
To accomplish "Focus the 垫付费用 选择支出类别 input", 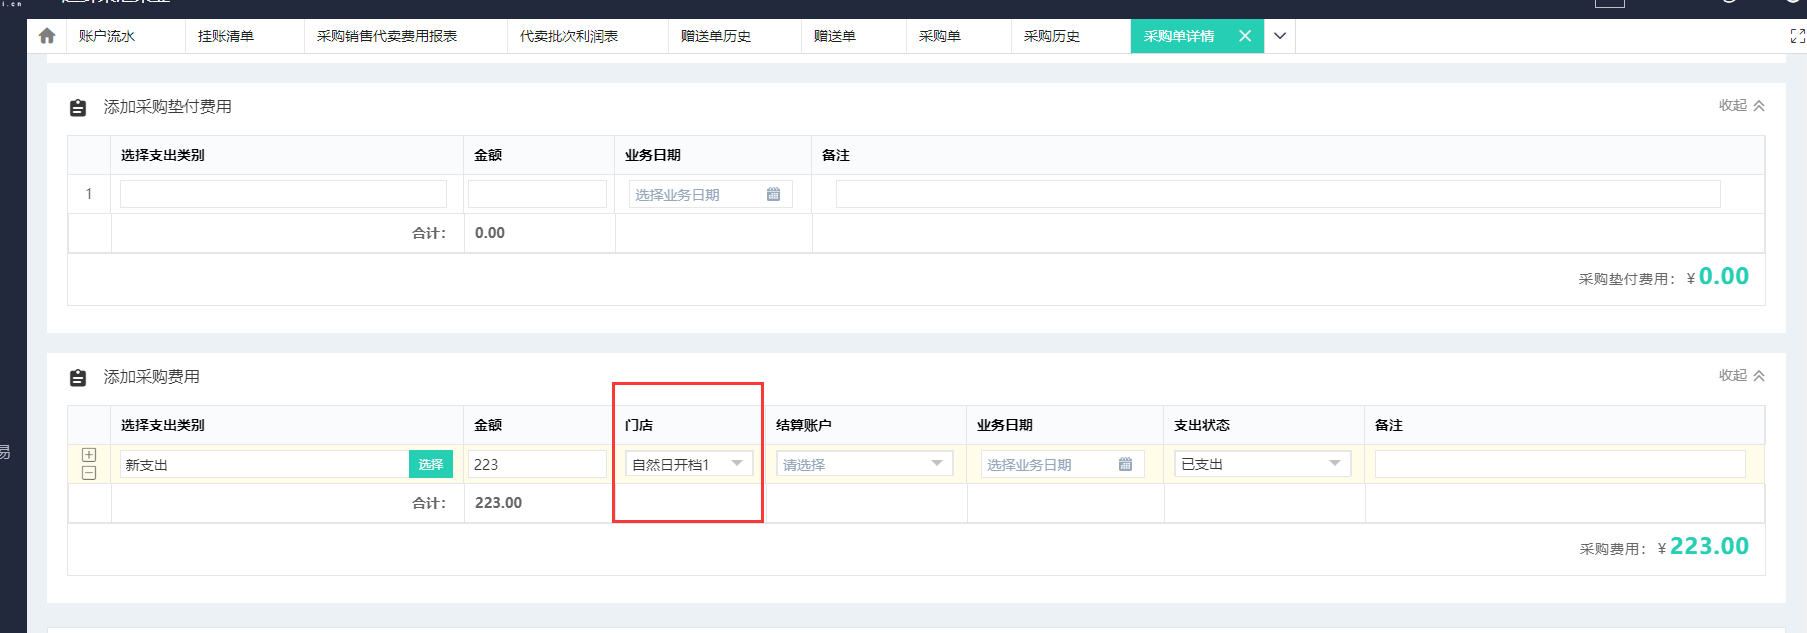I will (283, 194).
